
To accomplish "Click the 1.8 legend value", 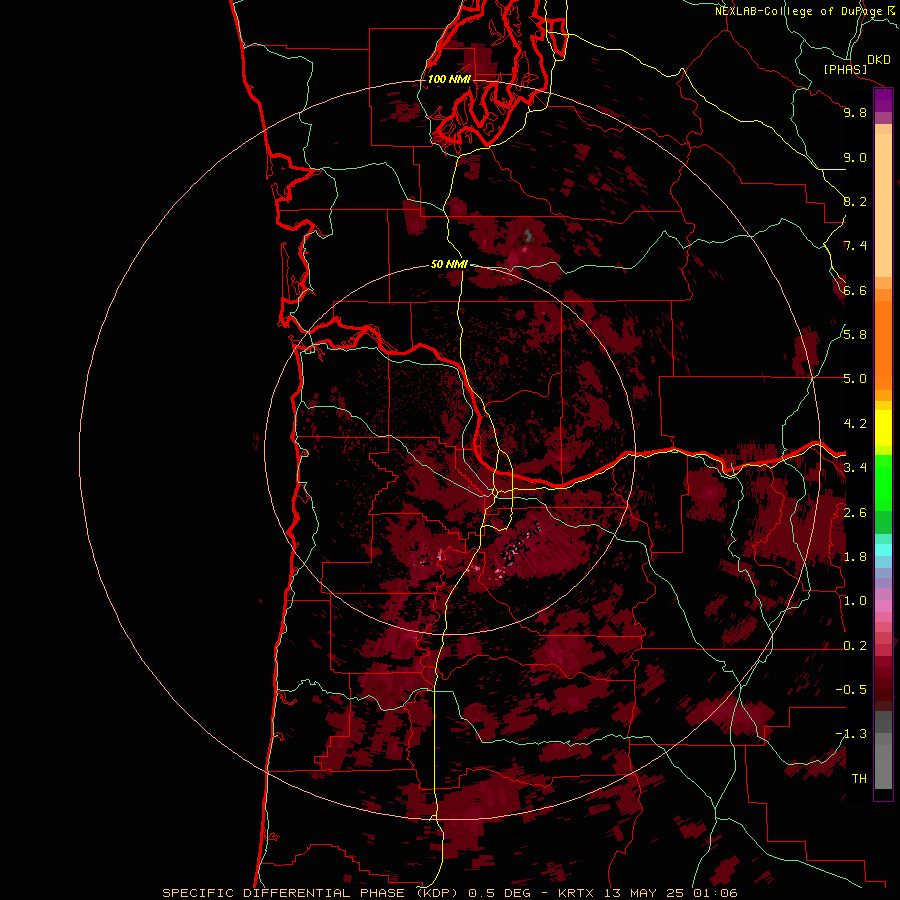I will (855, 557).
